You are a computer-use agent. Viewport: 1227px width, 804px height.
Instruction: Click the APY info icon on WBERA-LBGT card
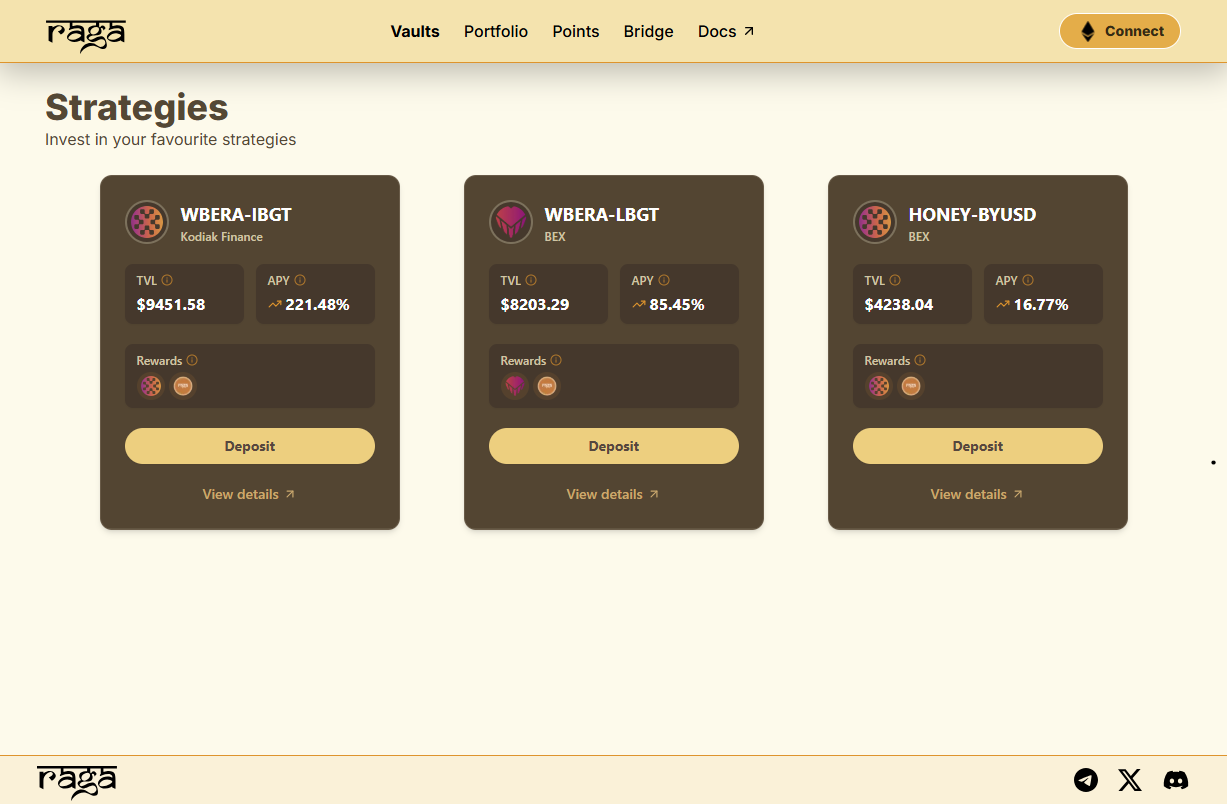click(664, 280)
